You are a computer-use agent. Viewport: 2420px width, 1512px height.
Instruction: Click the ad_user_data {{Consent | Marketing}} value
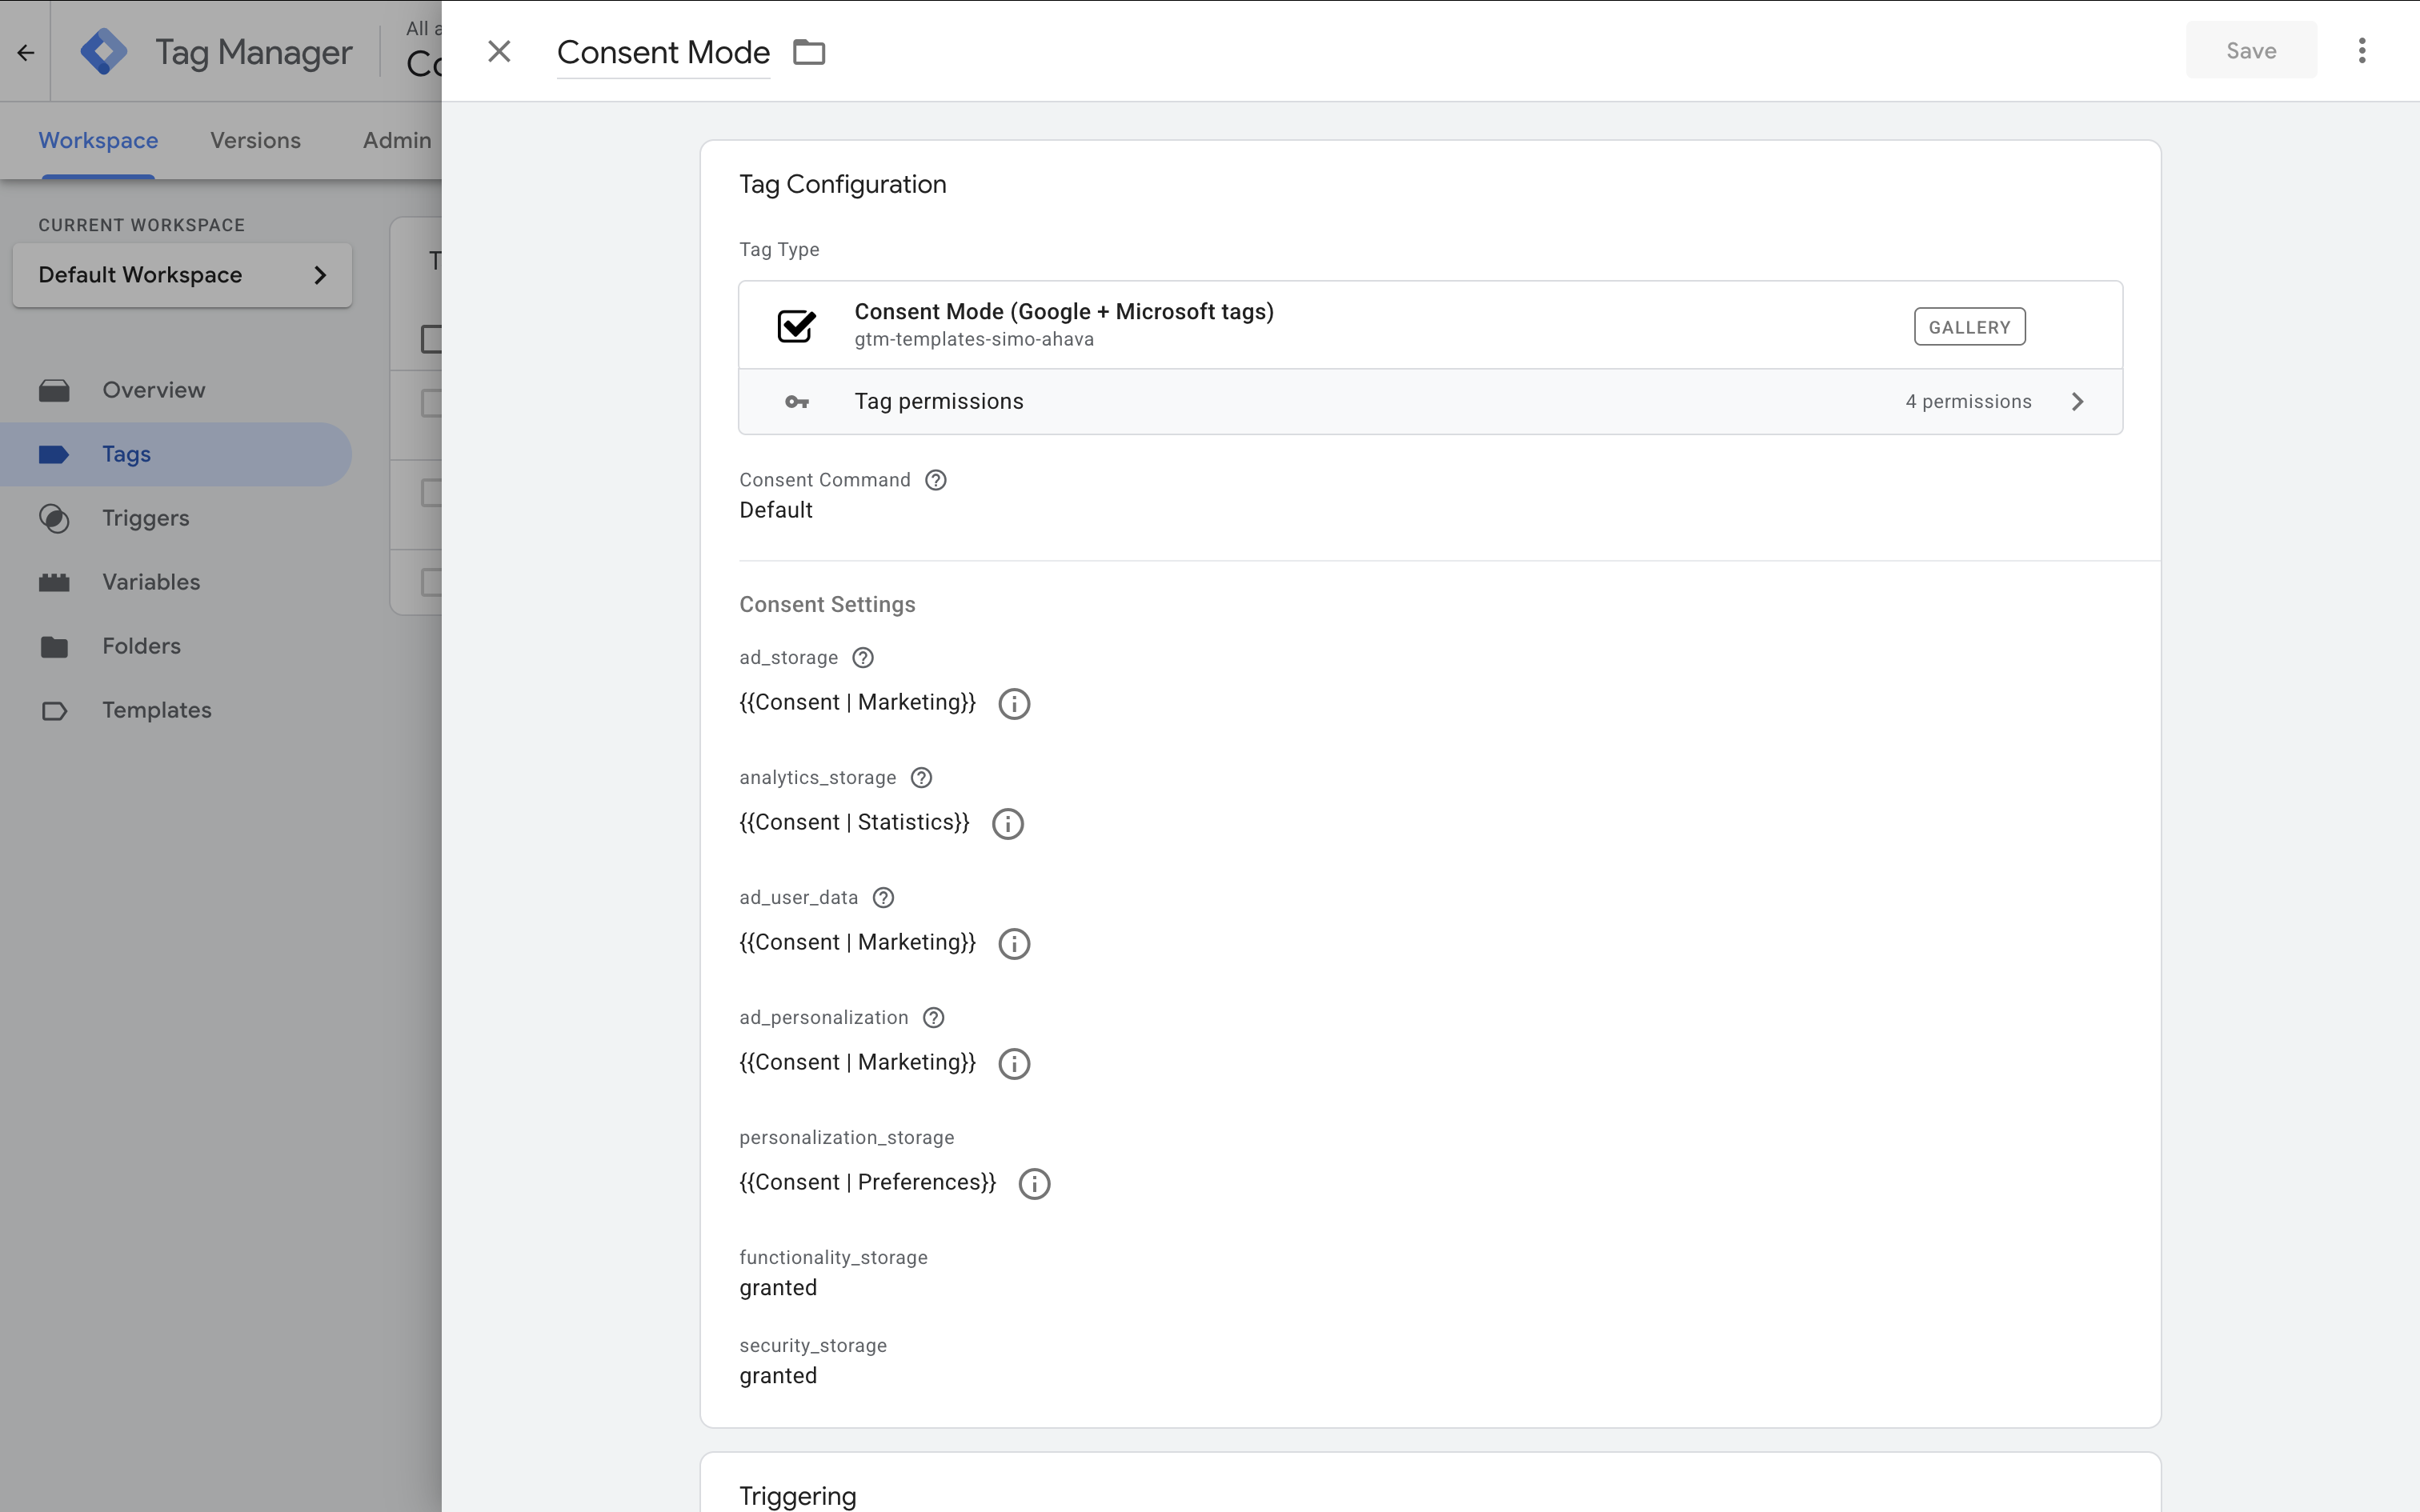(857, 942)
